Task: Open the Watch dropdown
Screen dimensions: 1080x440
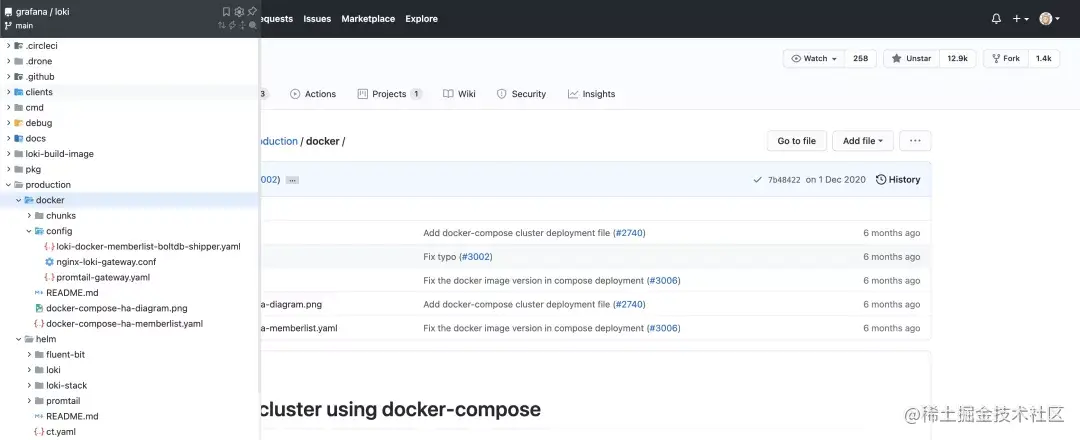Action: click(x=814, y=59)
